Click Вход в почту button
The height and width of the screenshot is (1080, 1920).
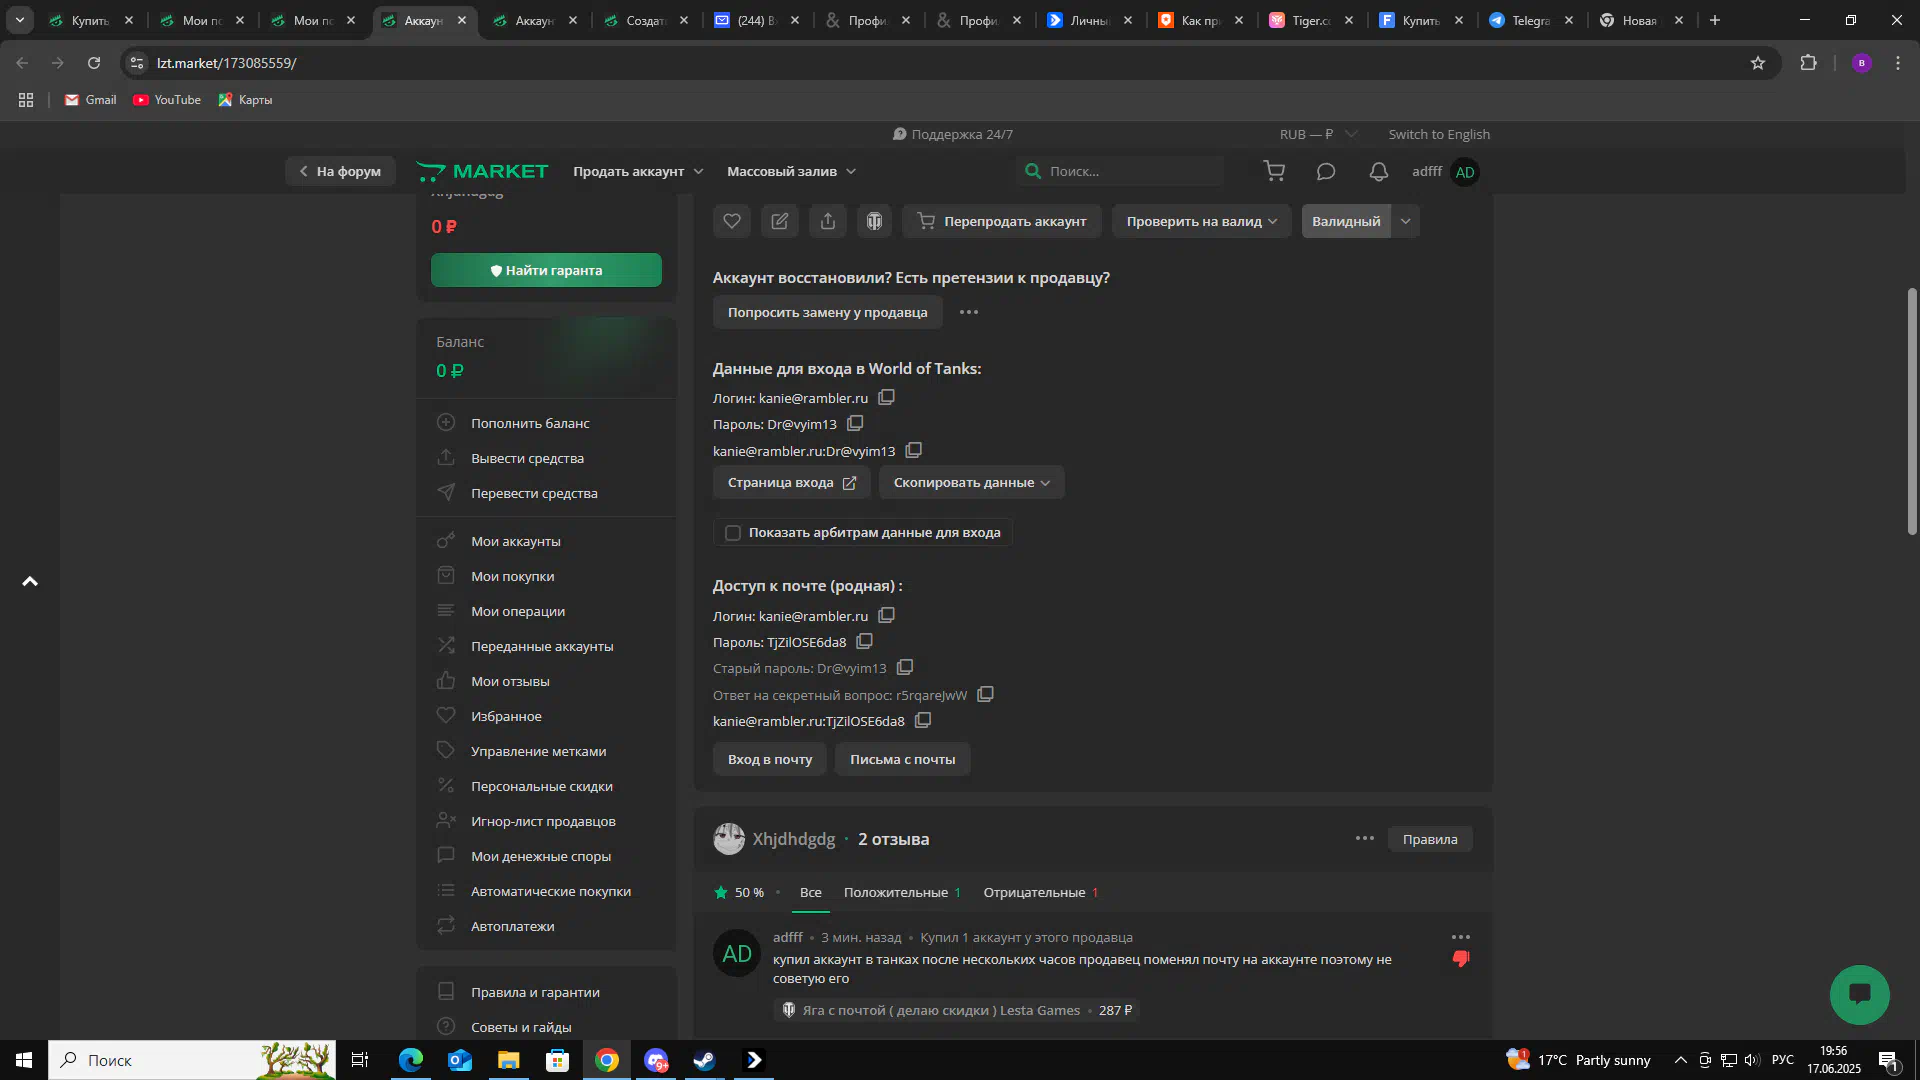770,759
